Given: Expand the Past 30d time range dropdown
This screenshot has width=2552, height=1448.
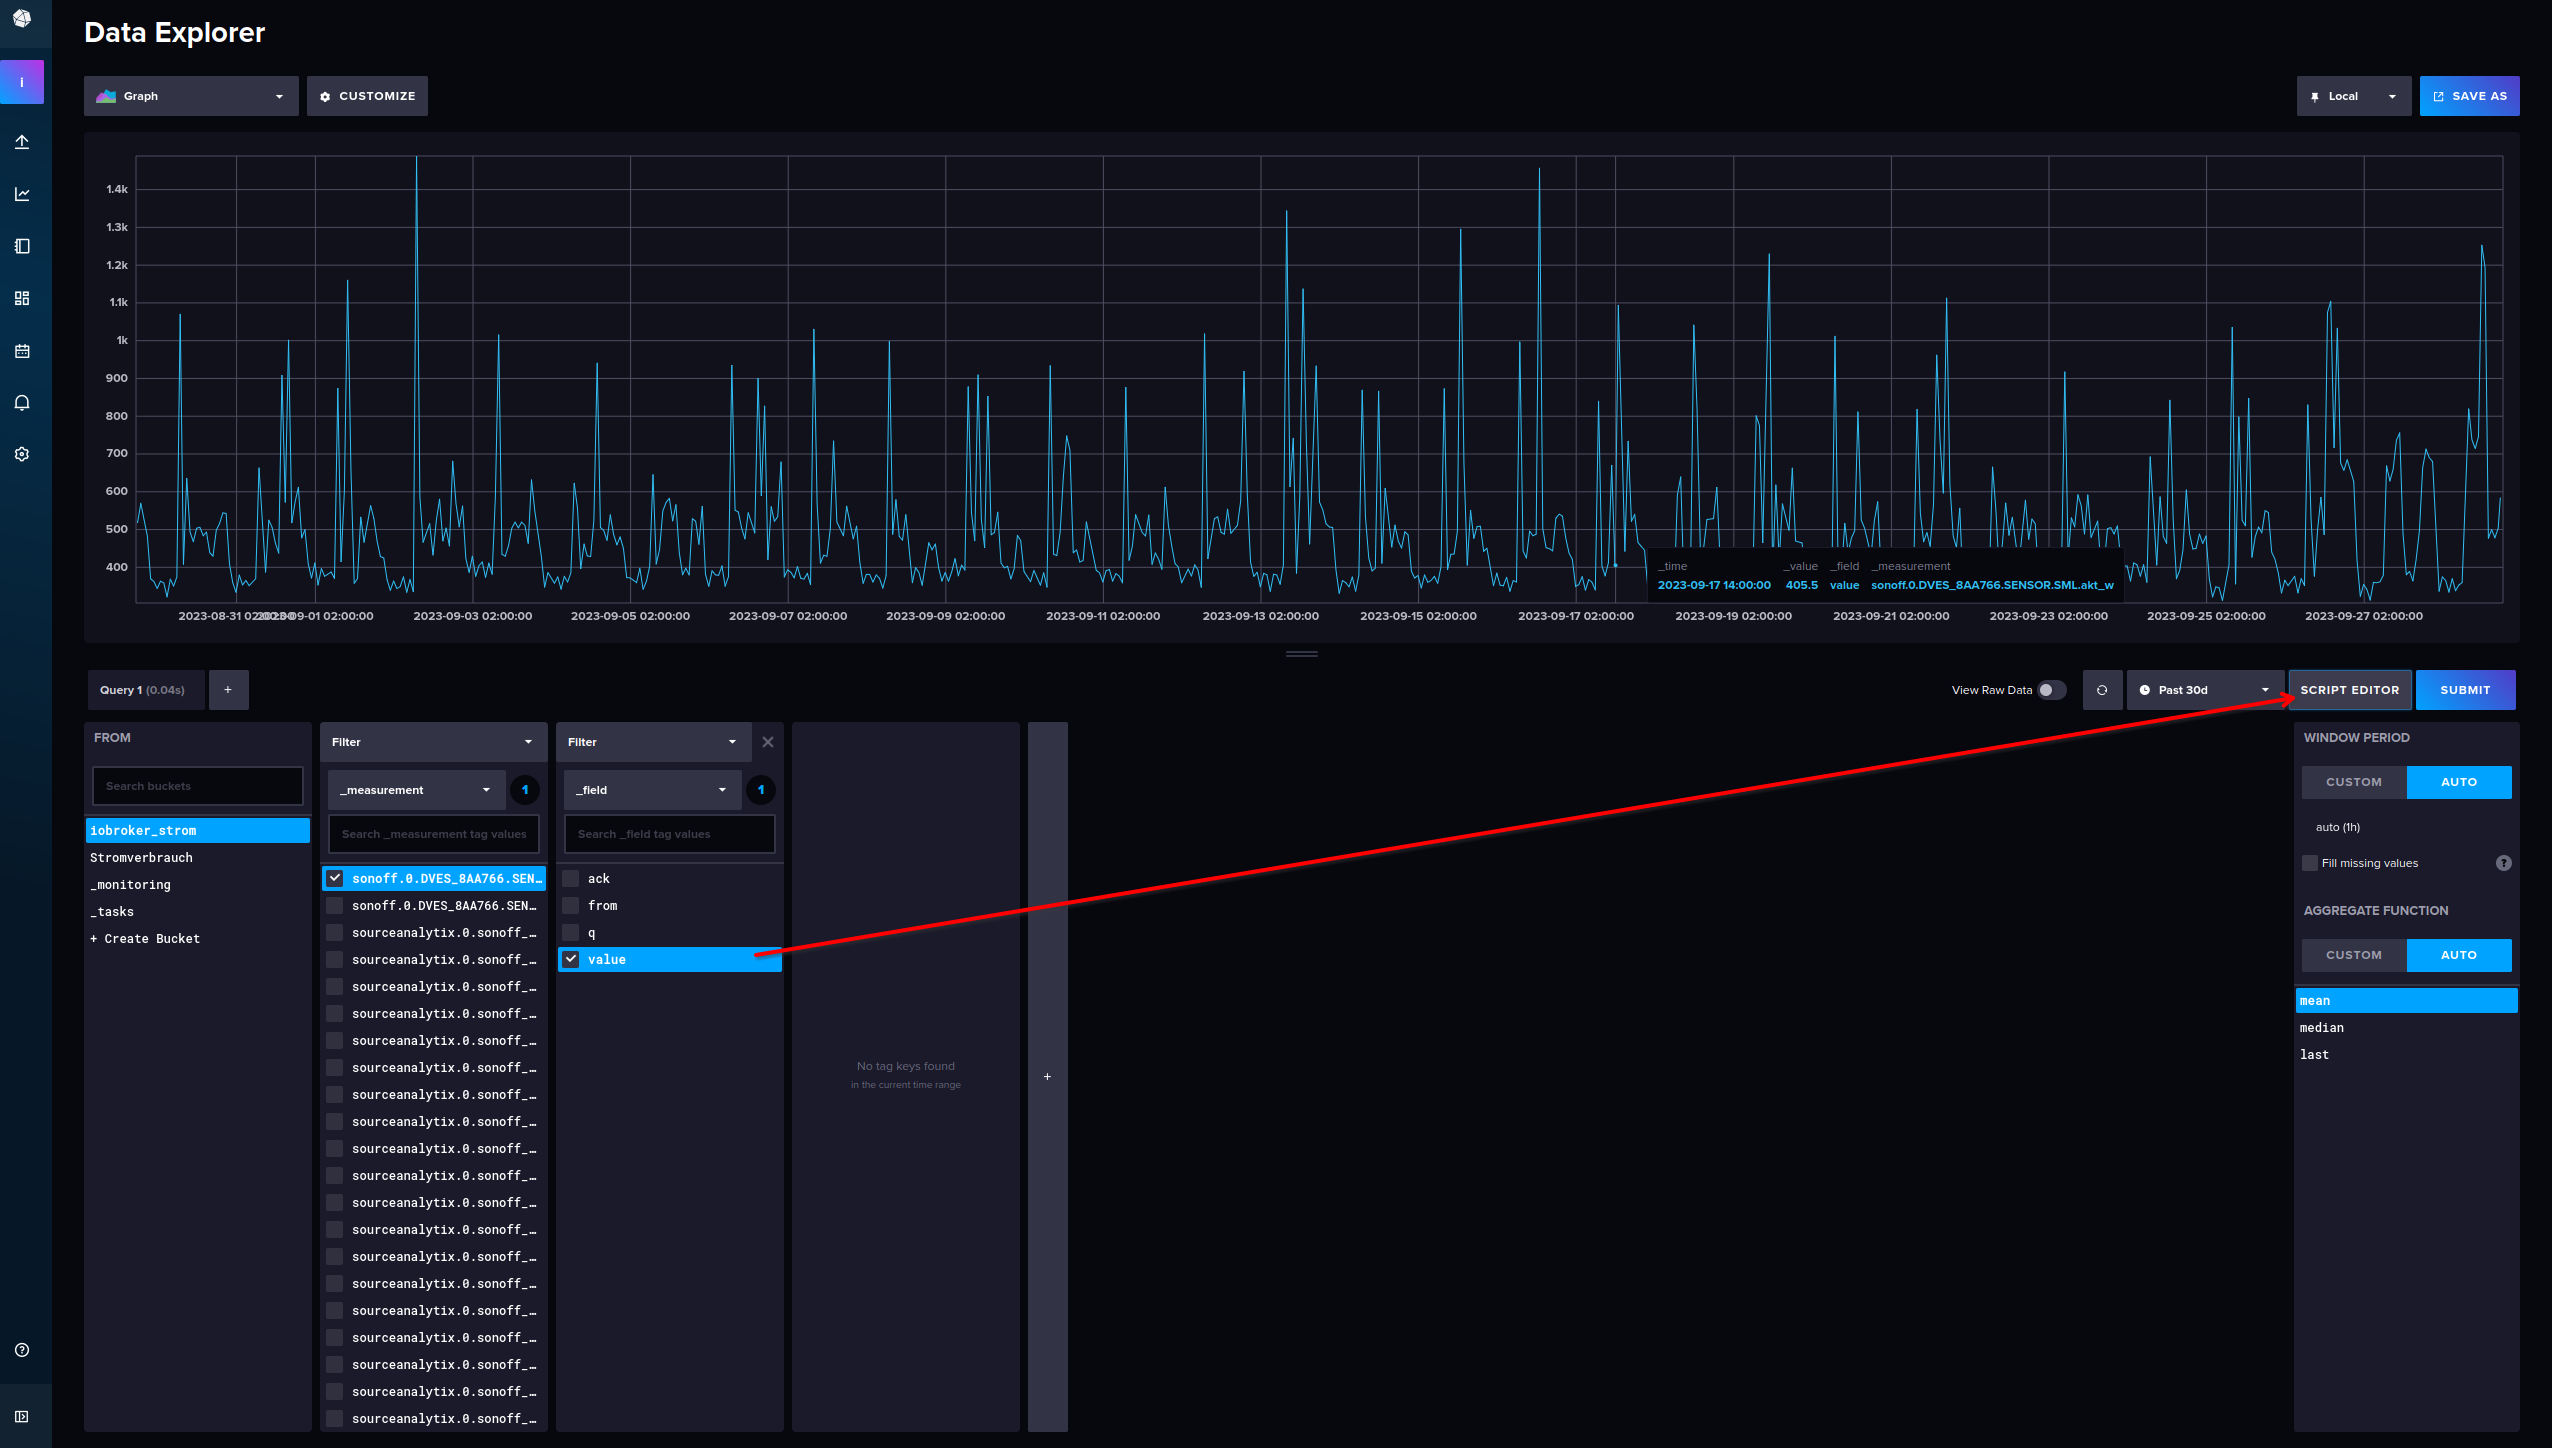Looking at the screenshot, I should pos(2205,690).
